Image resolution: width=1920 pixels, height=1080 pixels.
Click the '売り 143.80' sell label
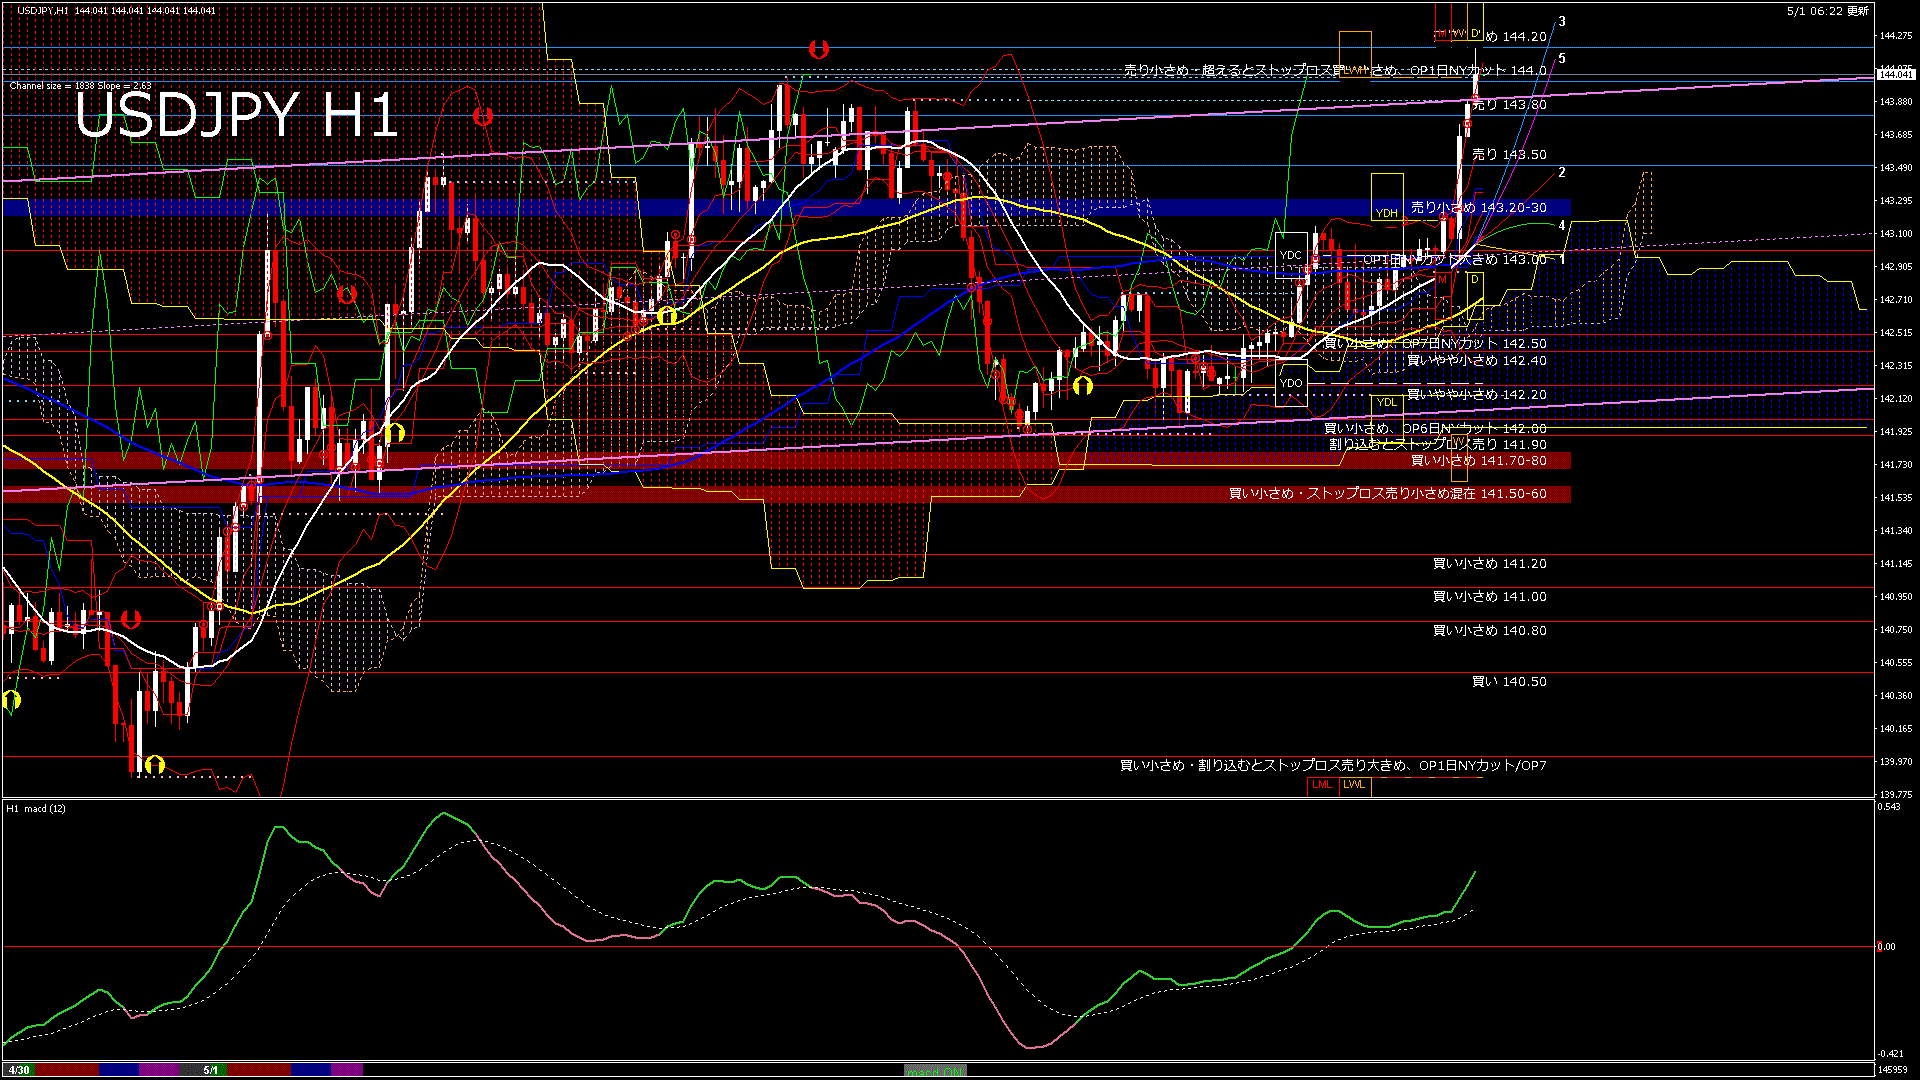[x=1510, y=104]
